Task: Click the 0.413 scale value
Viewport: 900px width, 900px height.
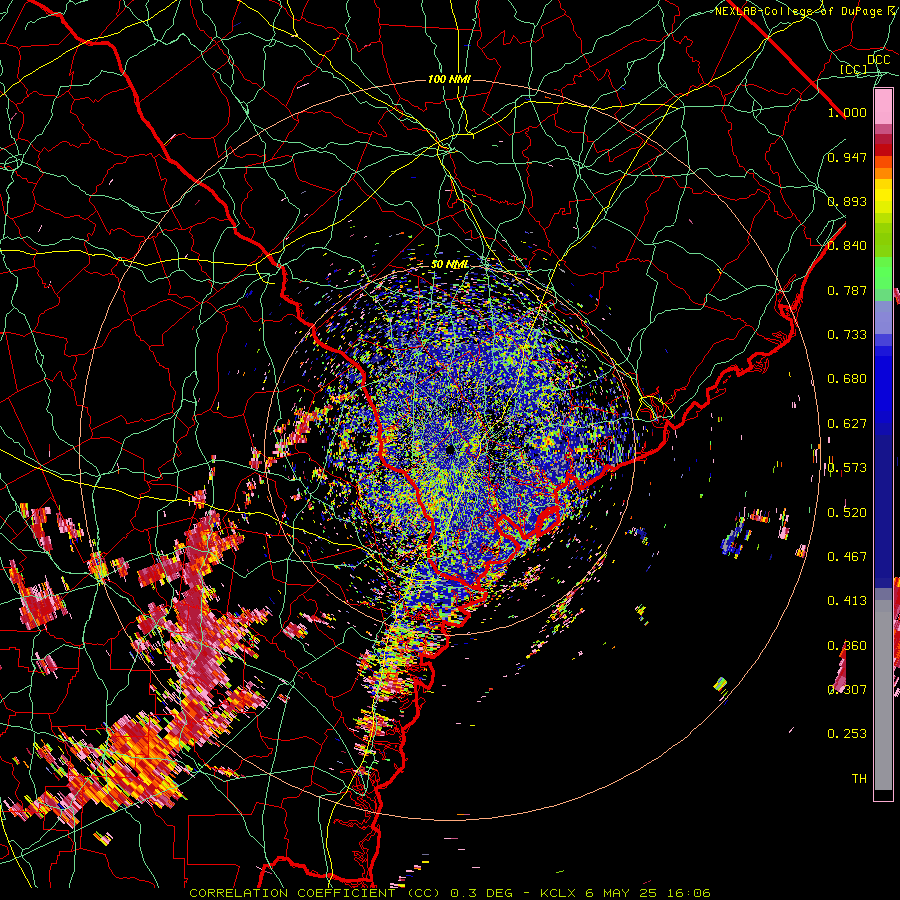Action: pyautogui.click(x=847, y=601)
